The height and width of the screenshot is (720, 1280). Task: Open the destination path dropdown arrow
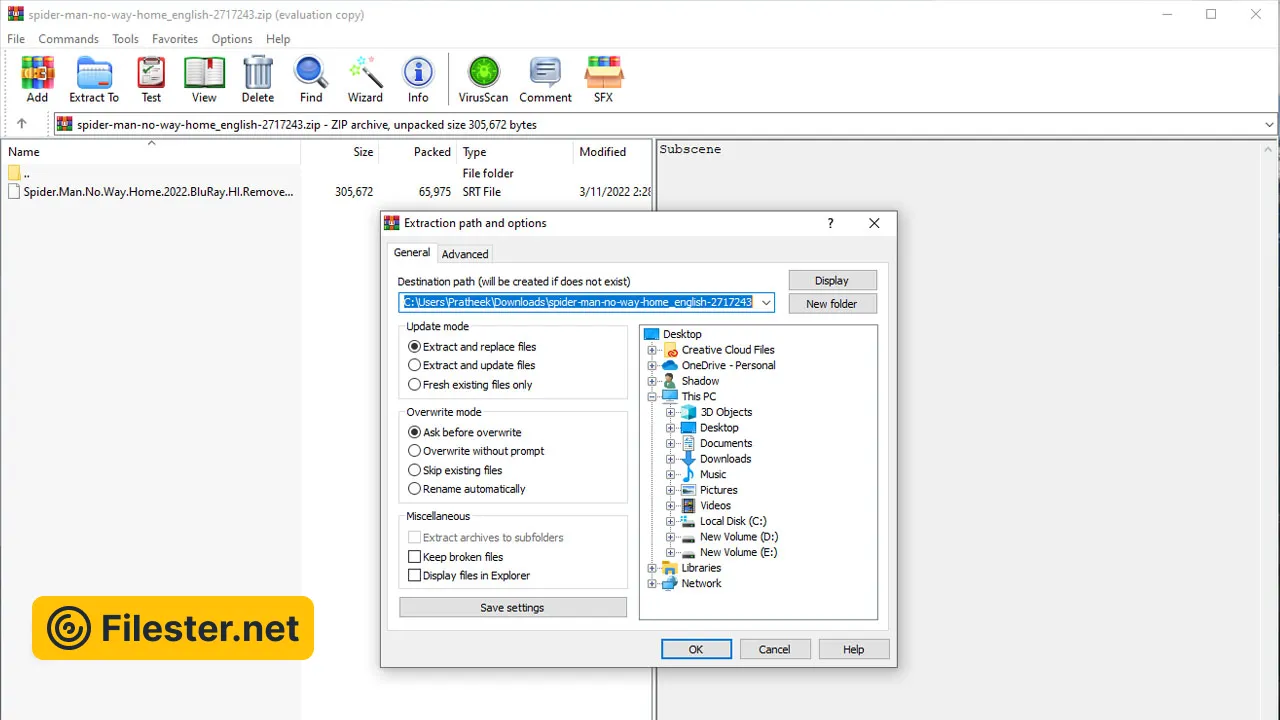(x=766, y=302)
